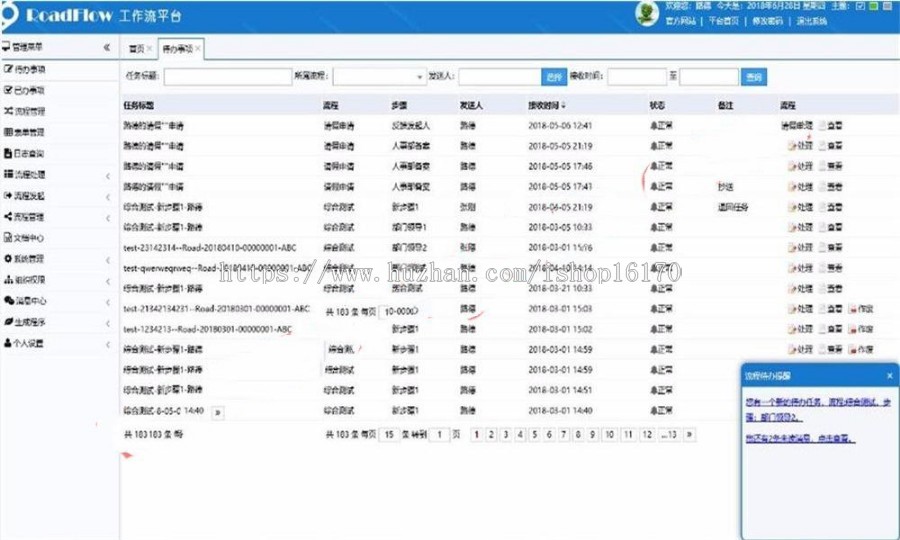Screen dimensions: 900x540
Task: Click the next page » button after …13
Action: (x=689, y=434)
